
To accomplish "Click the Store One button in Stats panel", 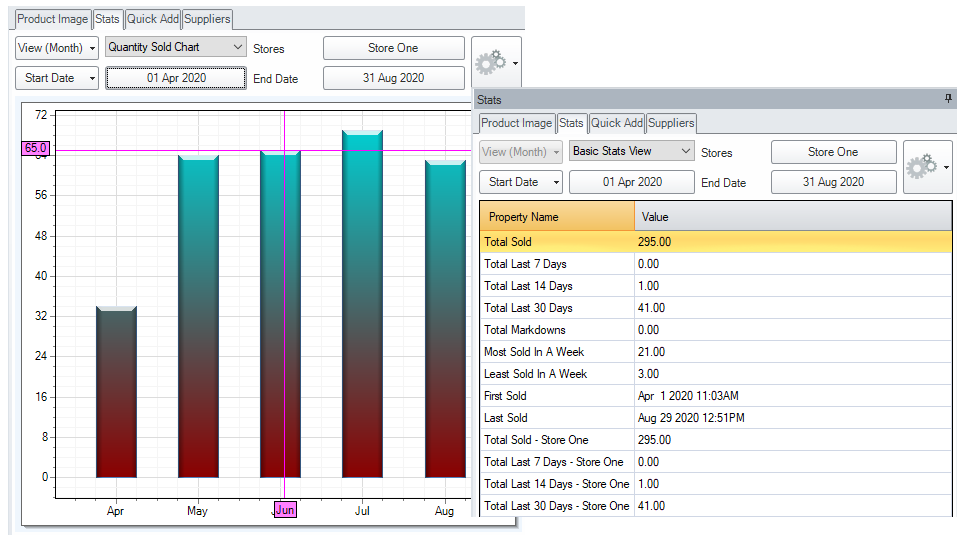I will pyautogui.click(x=833, y=152).
